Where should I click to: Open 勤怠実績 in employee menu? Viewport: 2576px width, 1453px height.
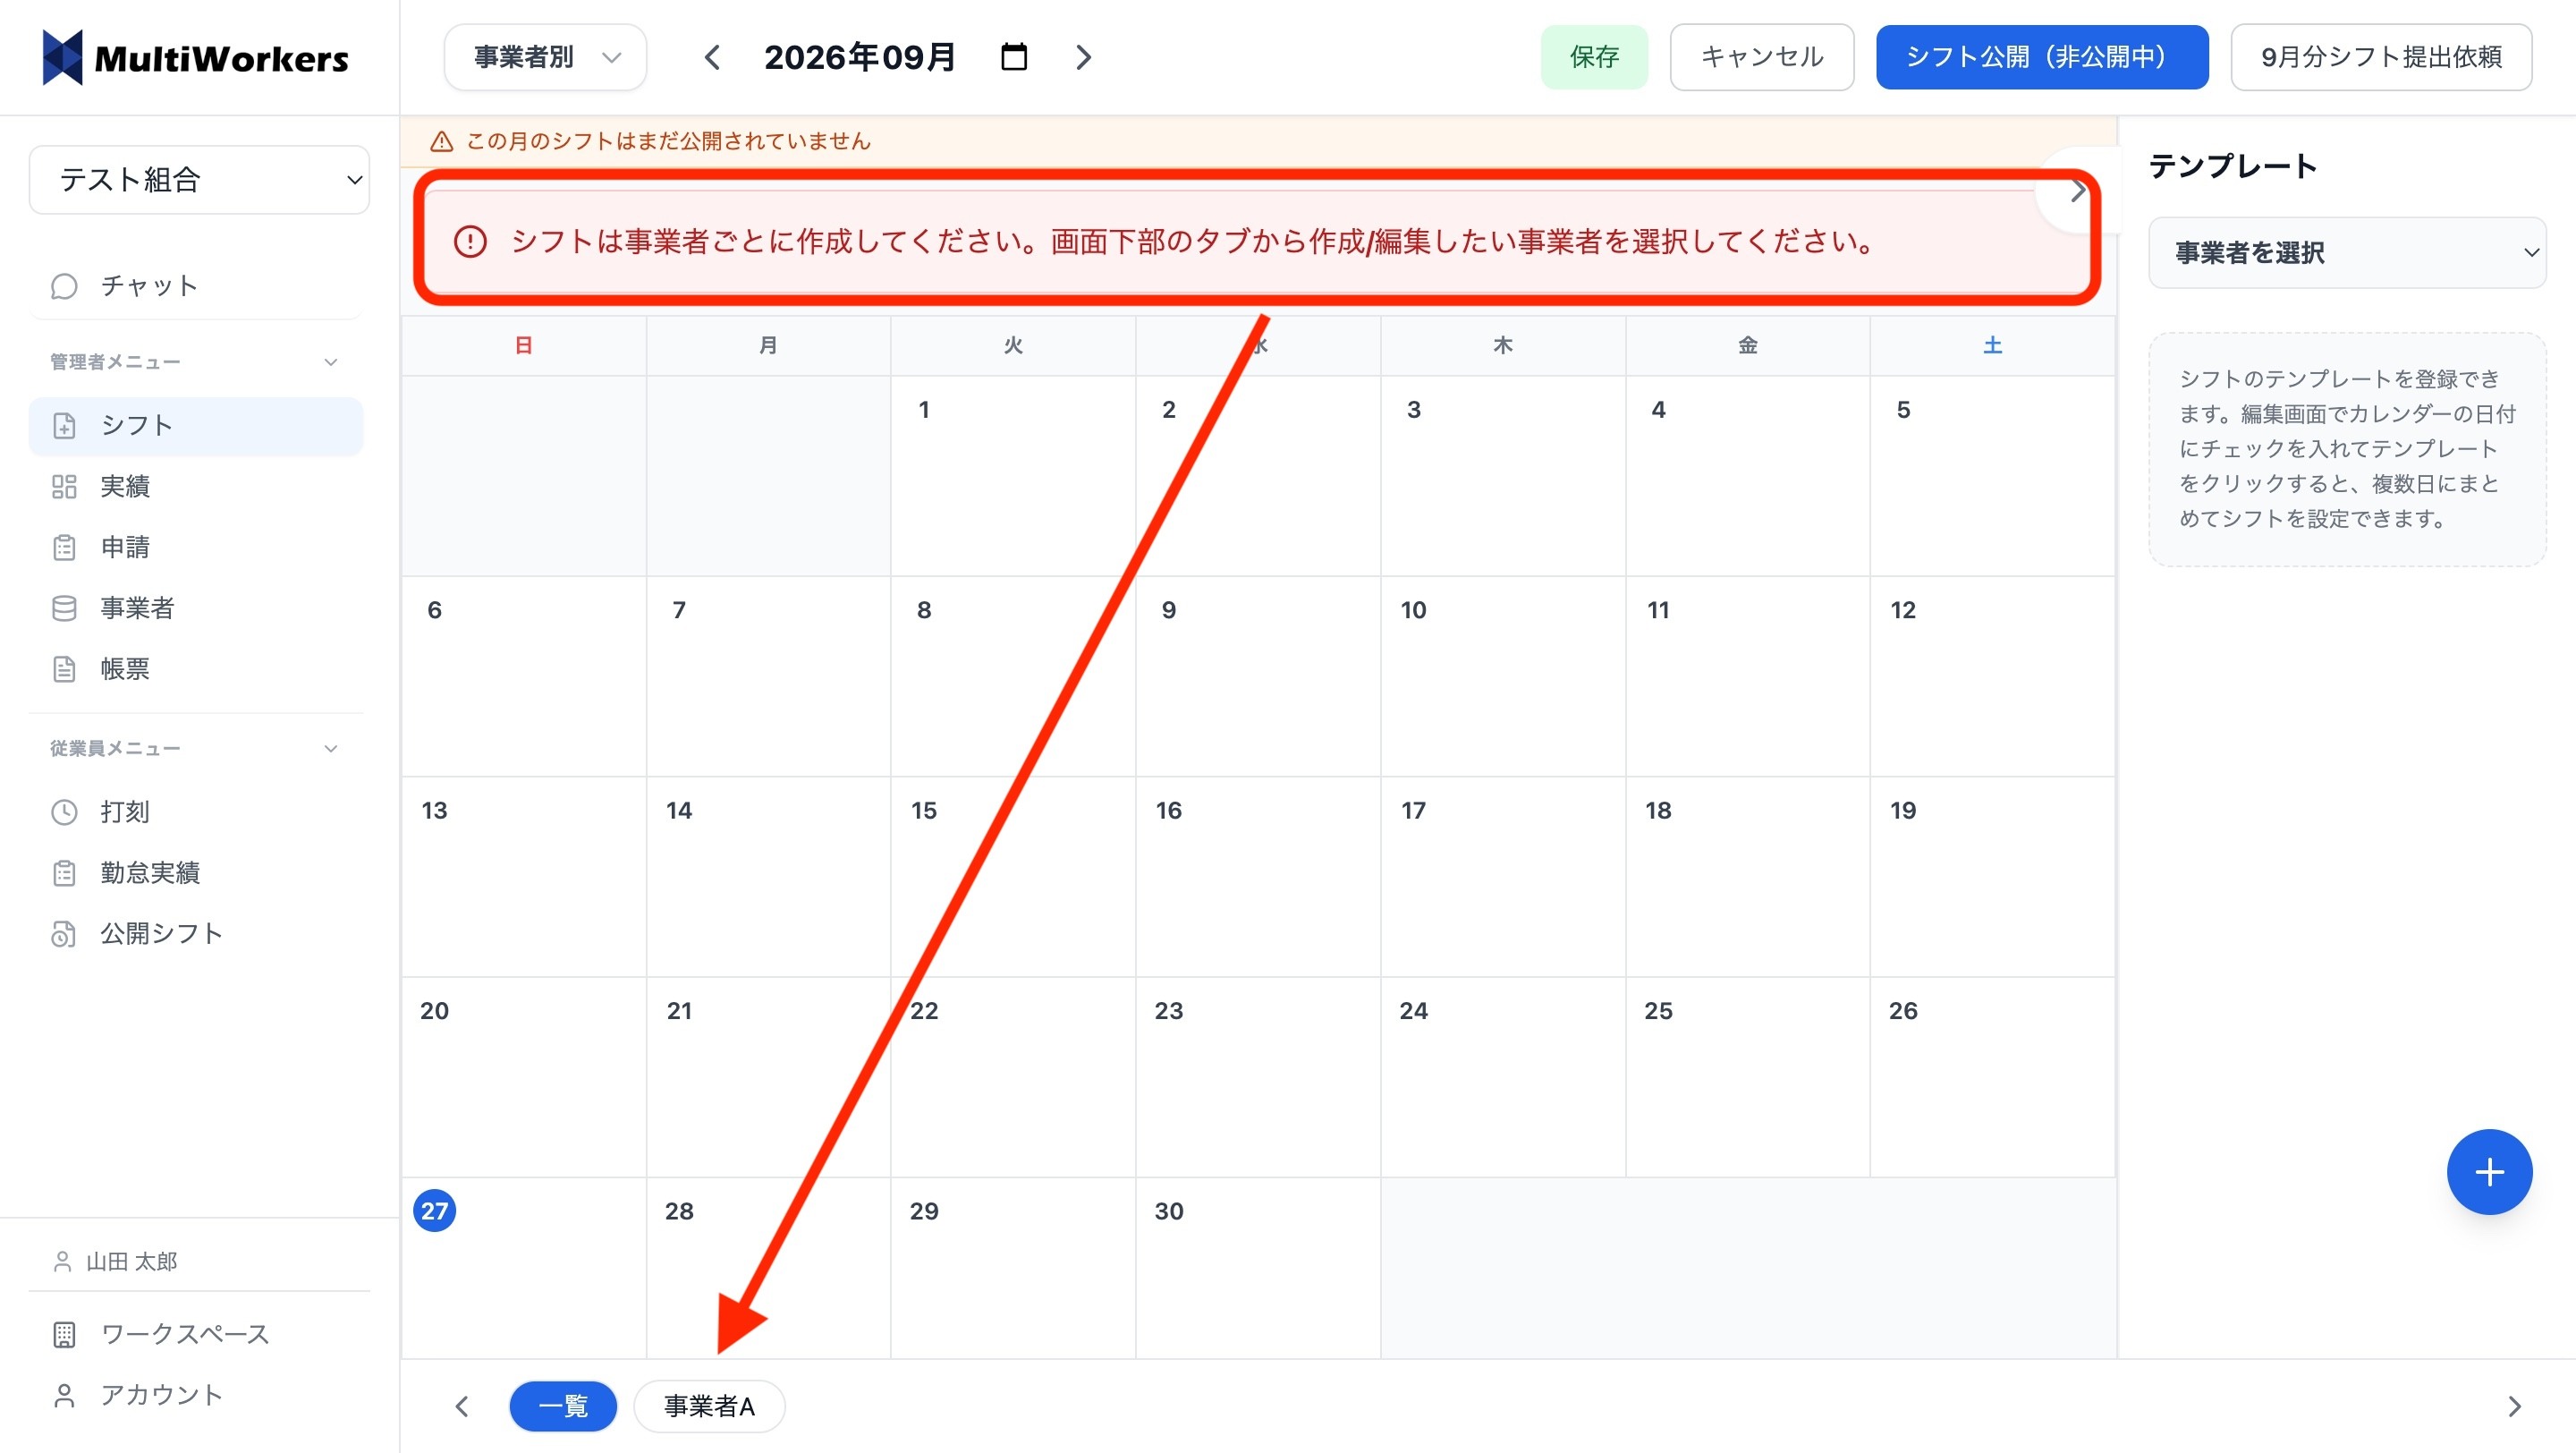[196, 873]
